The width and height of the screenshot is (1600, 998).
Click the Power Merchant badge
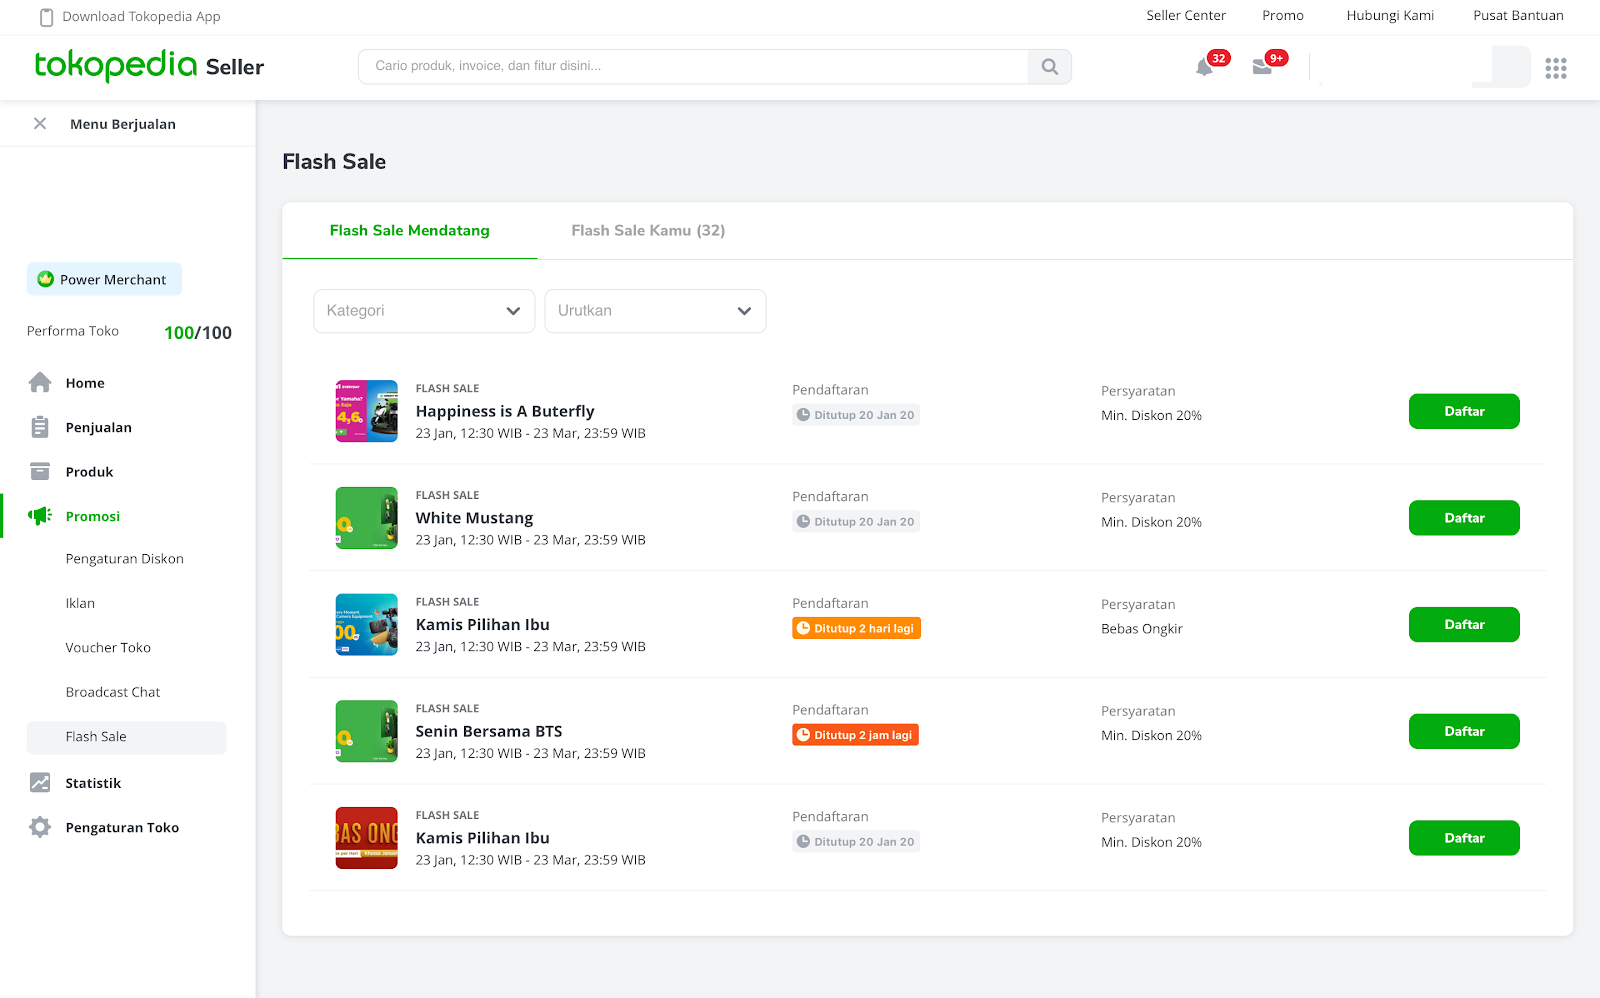tap(104, 280)
